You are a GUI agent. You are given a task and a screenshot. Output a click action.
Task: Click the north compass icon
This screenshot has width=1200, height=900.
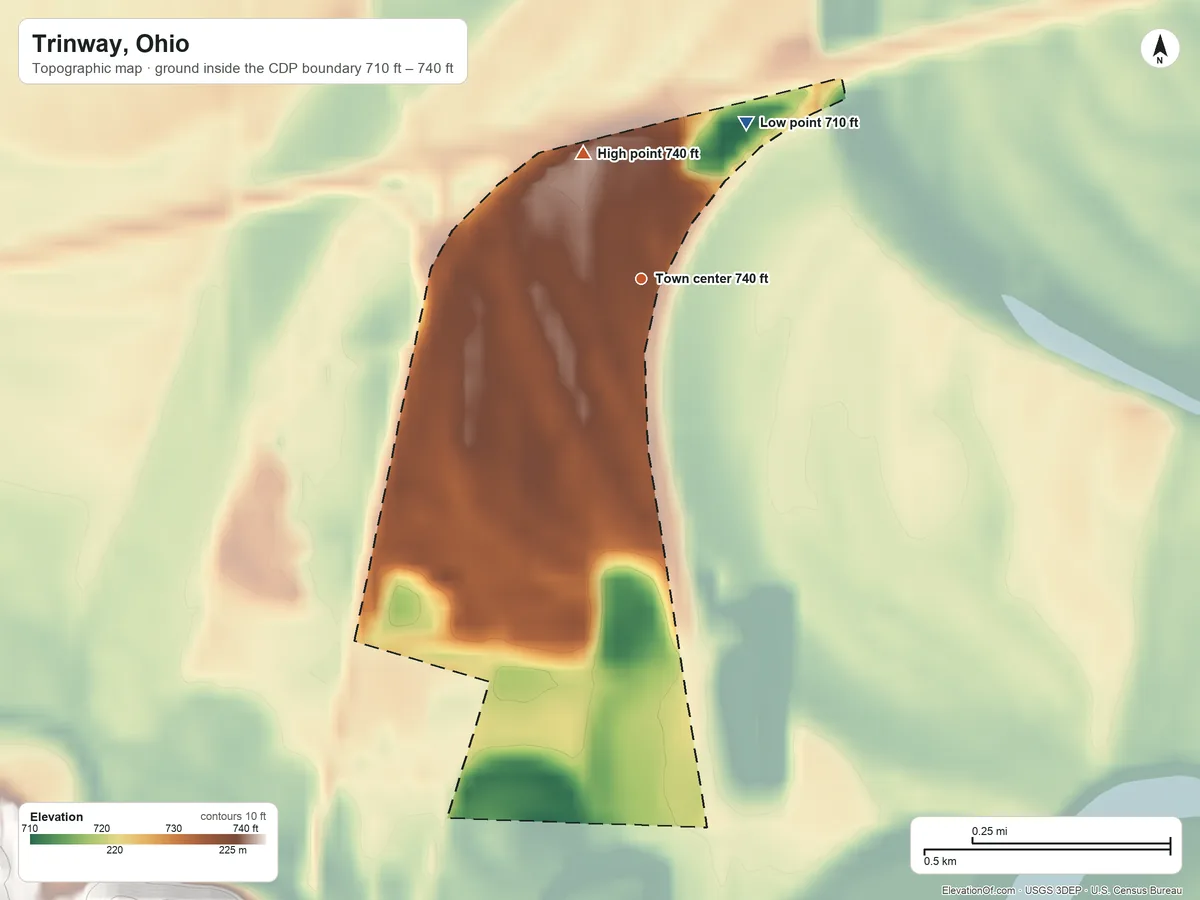[1160, 50]
